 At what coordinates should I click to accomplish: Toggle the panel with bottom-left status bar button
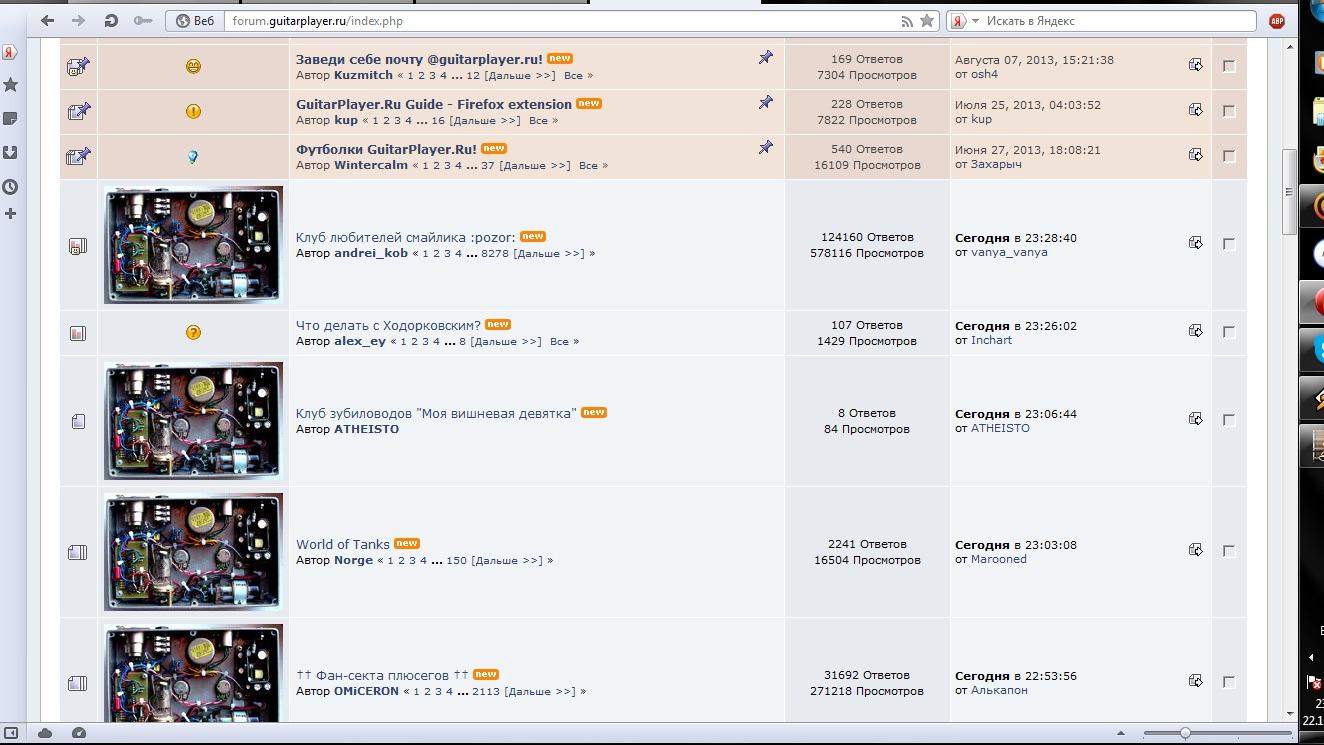point(10,733)
